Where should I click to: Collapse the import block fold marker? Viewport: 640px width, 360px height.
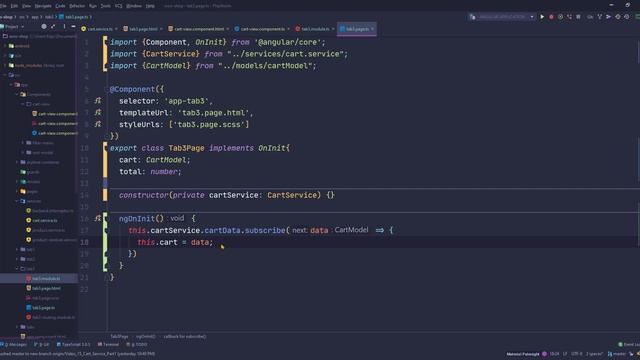[106, 42]
